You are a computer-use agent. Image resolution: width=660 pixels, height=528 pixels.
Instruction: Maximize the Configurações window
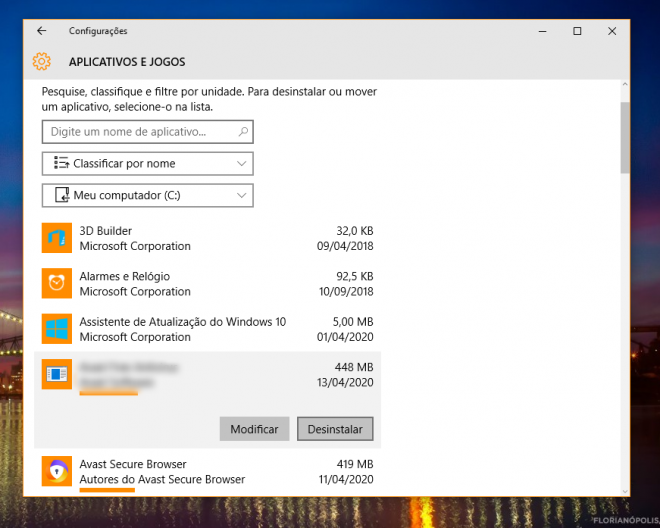[577, 31]
